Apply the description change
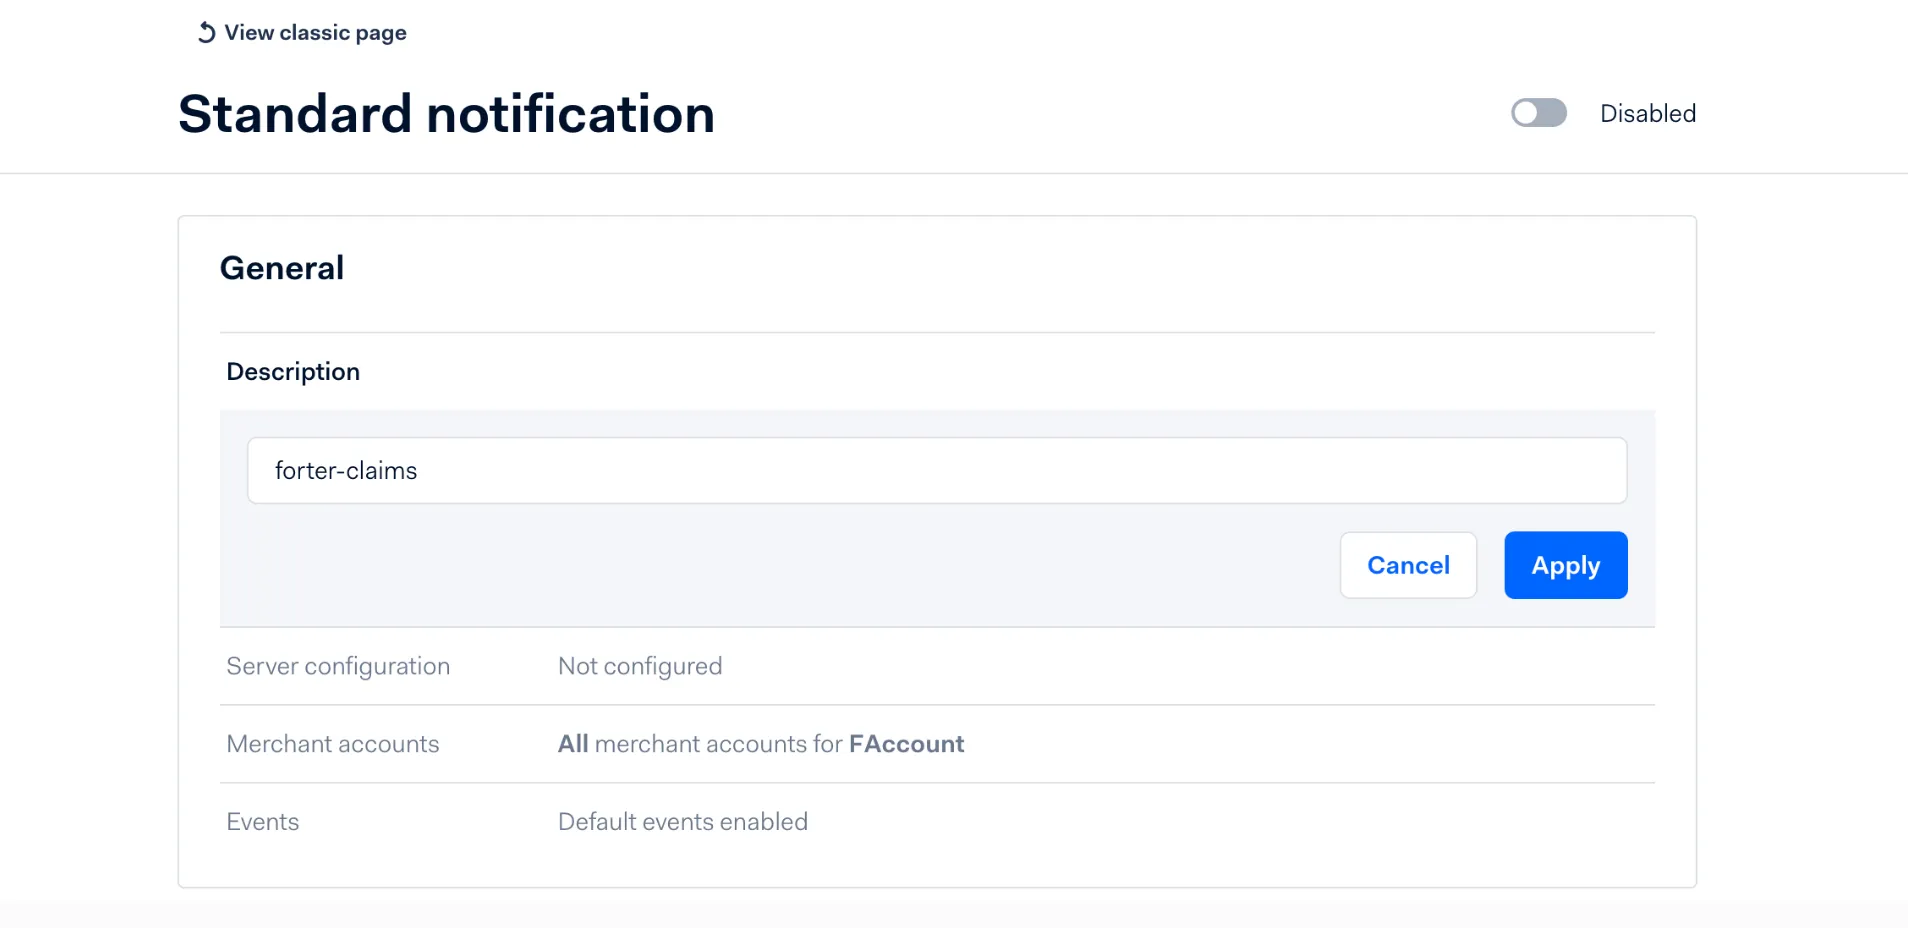 [x=1565, y=565]
